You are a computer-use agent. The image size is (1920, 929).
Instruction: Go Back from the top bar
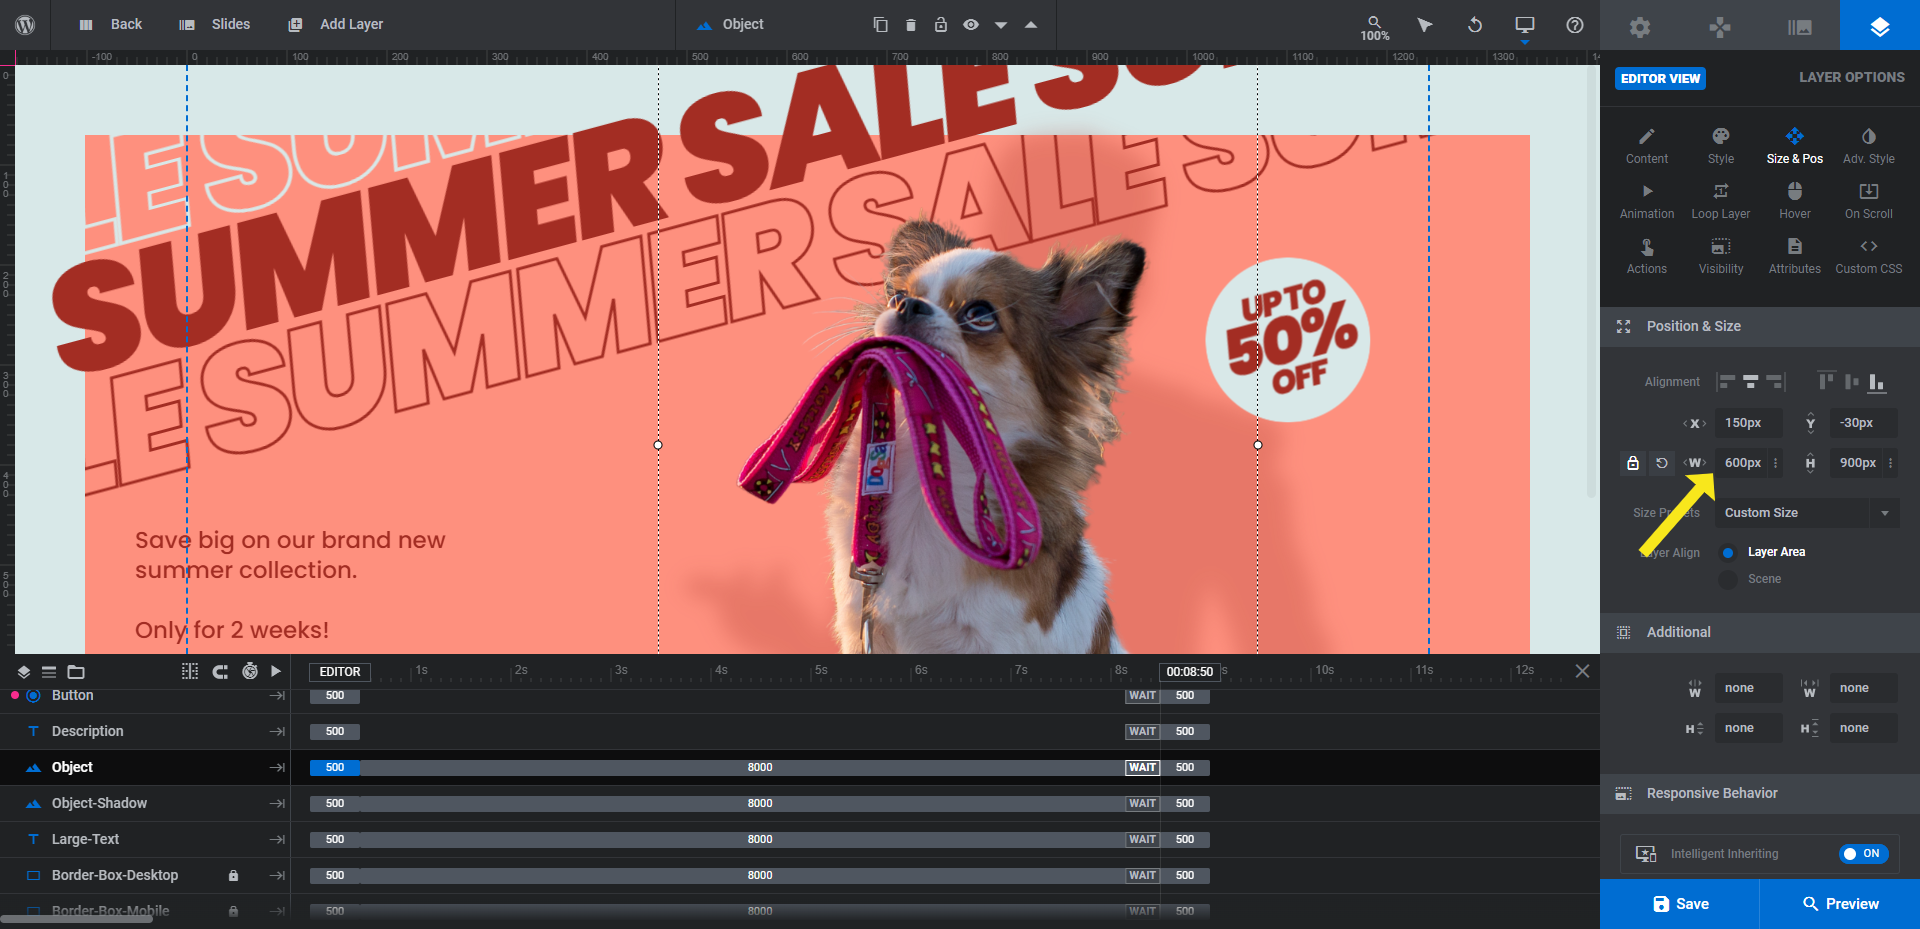click(112, 24)
